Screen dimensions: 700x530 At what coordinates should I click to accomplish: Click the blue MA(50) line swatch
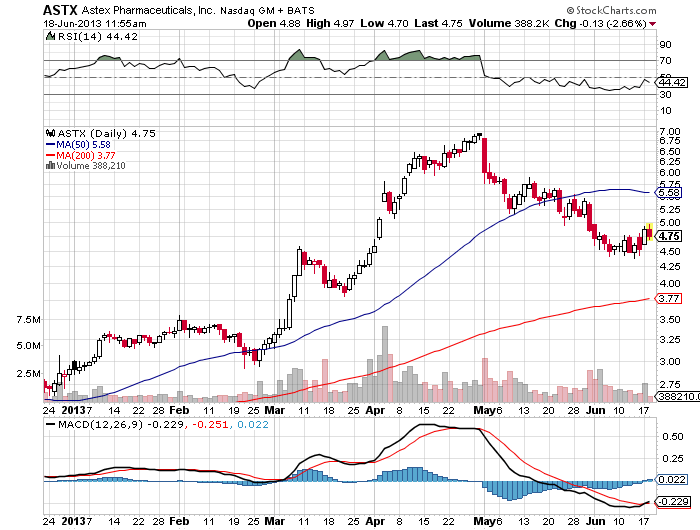(x=50, y=145)
